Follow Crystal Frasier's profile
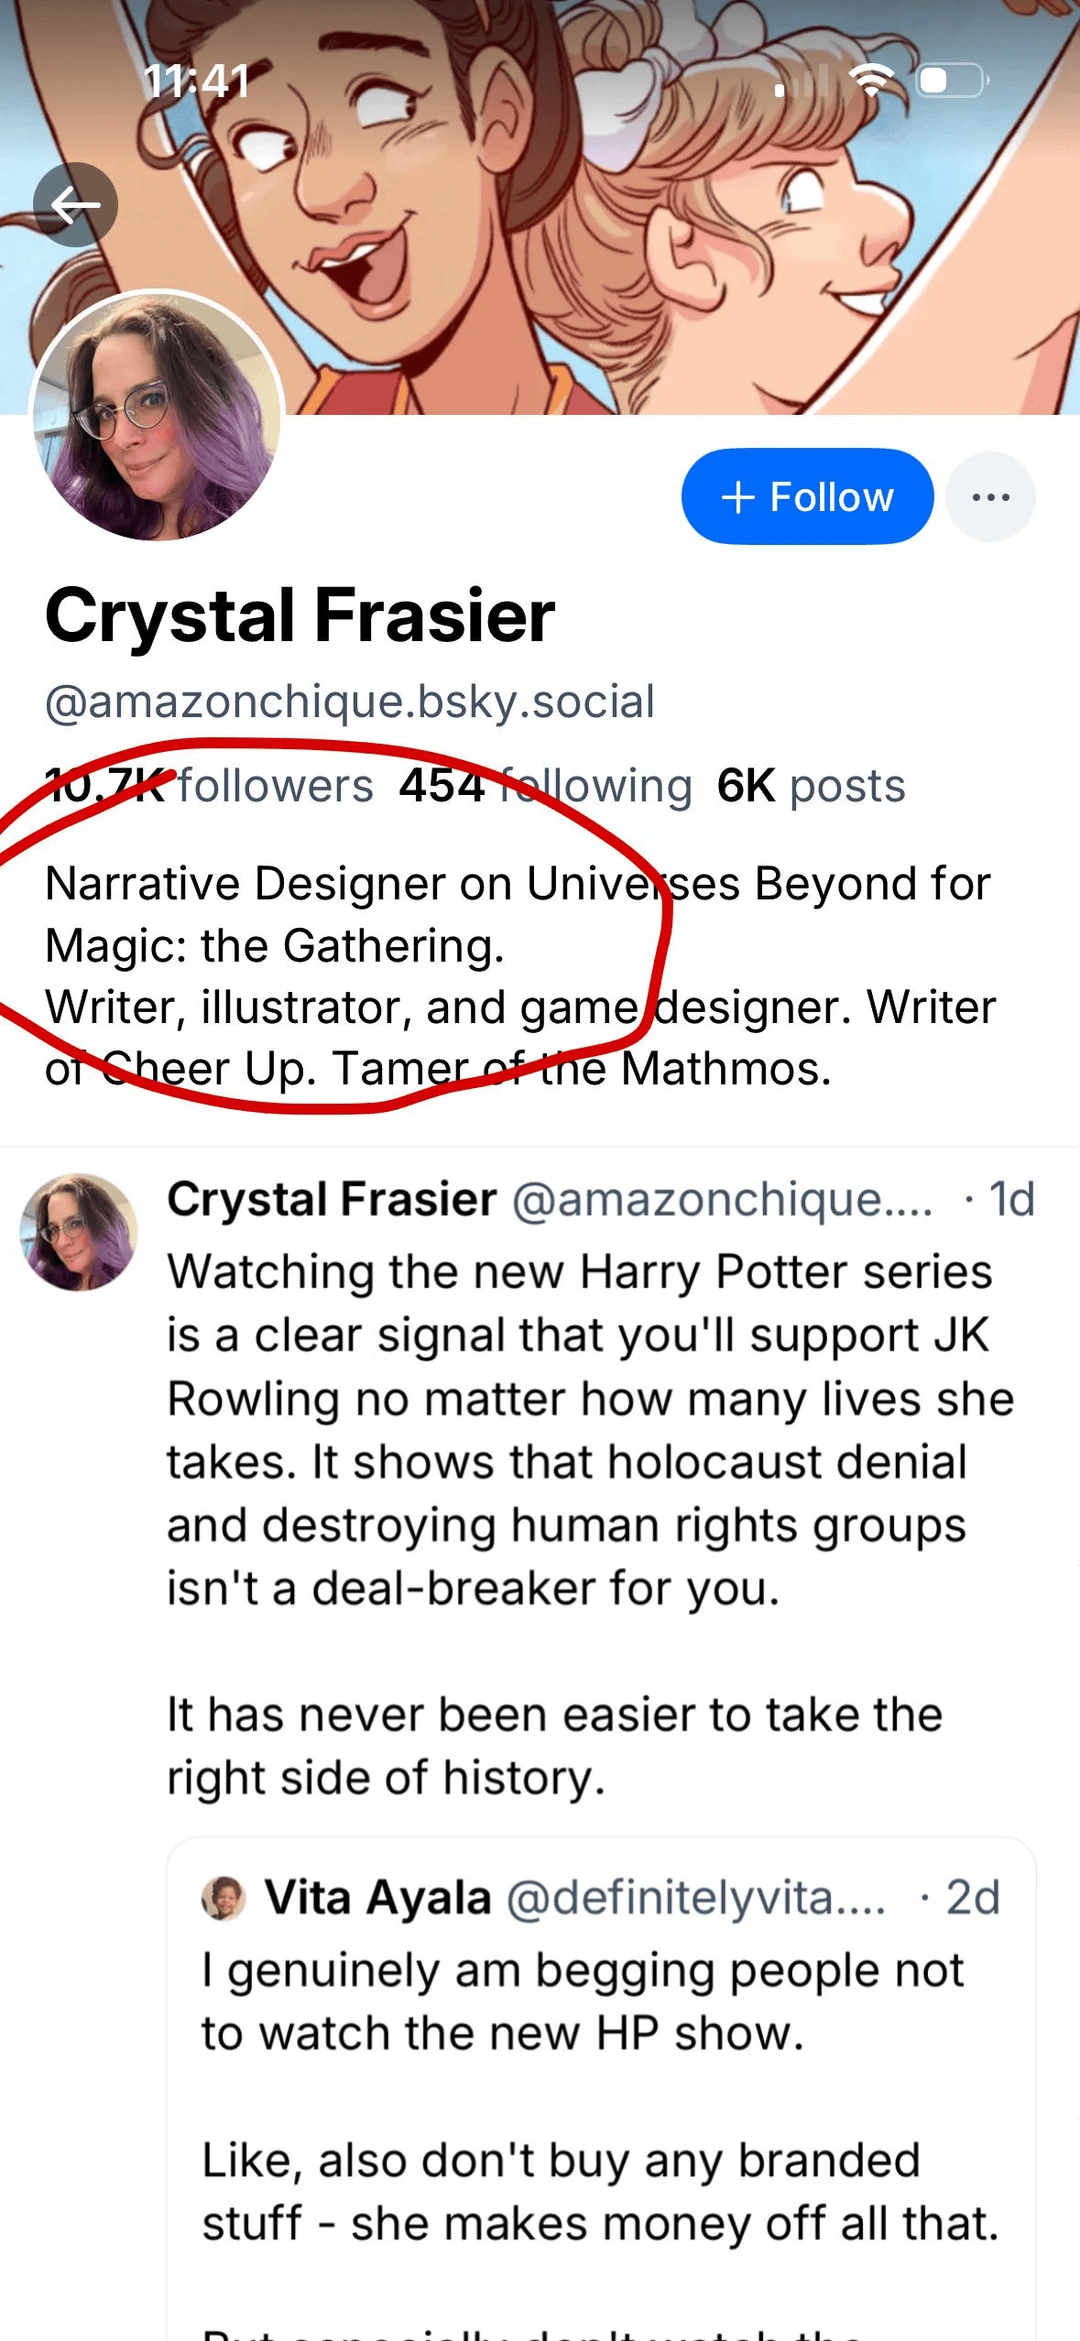This screenshot has height=2341, width=1080. pos(807,497)
